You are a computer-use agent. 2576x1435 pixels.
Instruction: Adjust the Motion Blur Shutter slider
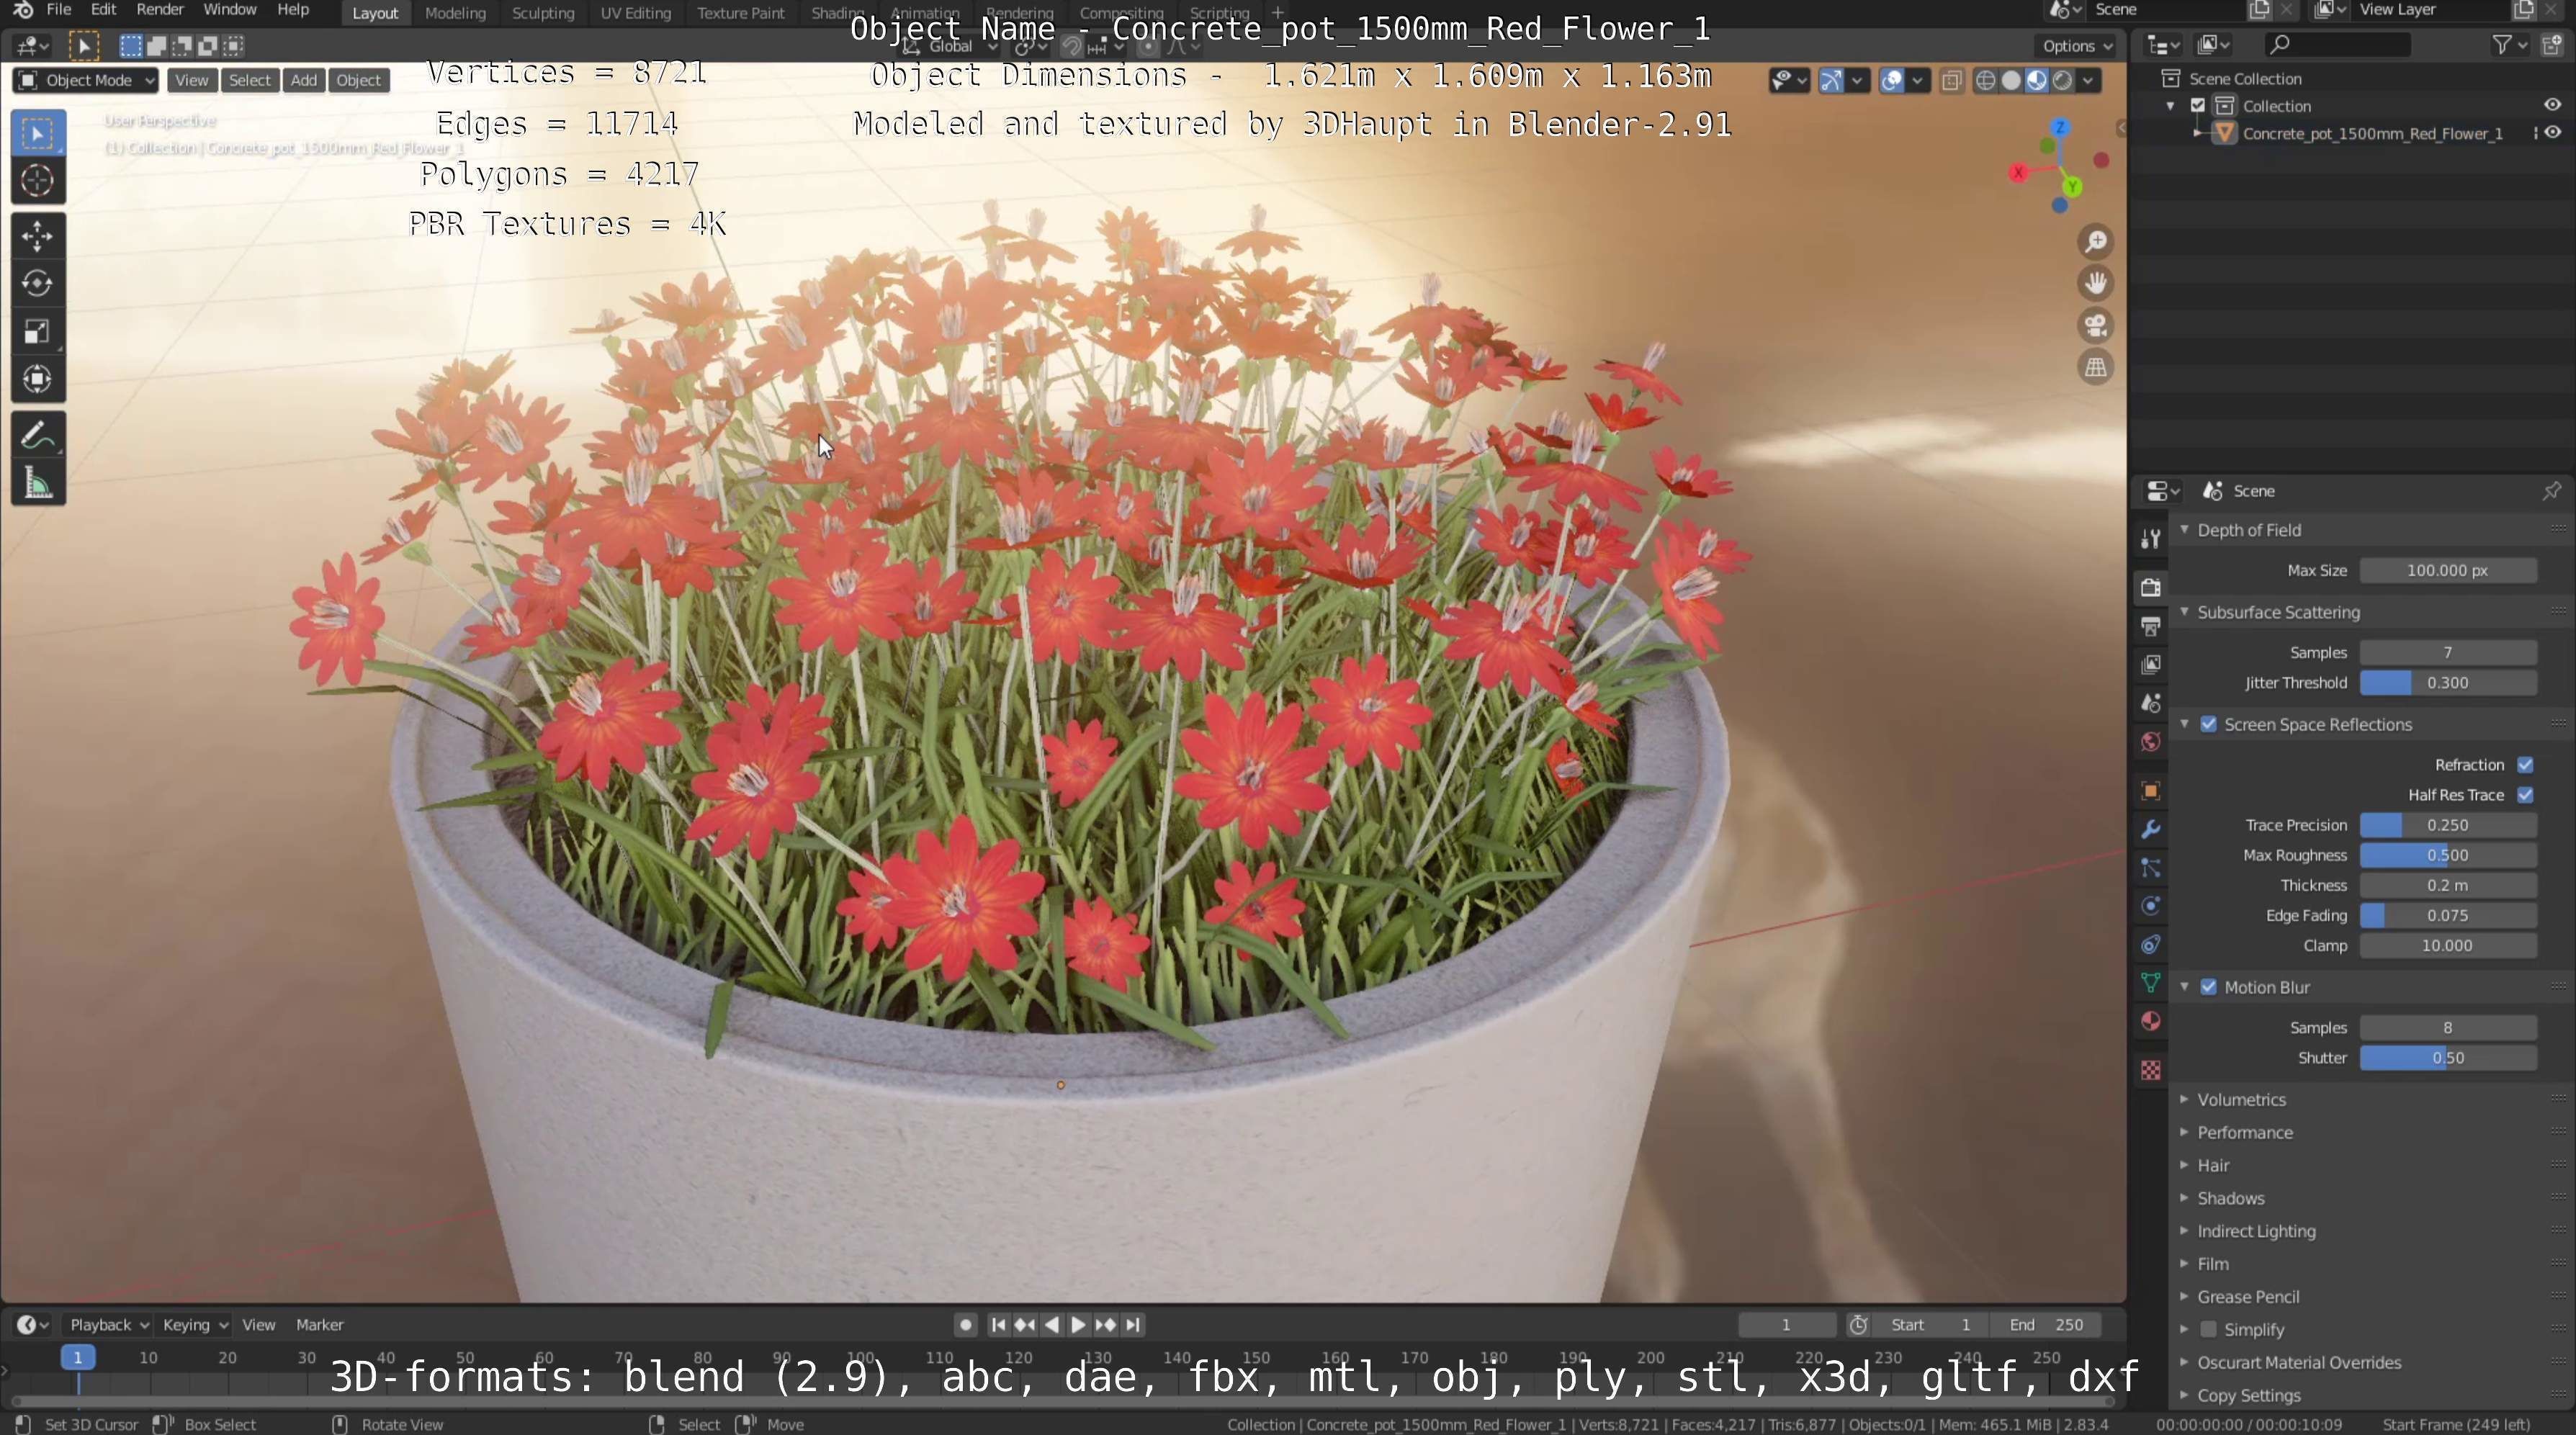click(2447, 1058)
